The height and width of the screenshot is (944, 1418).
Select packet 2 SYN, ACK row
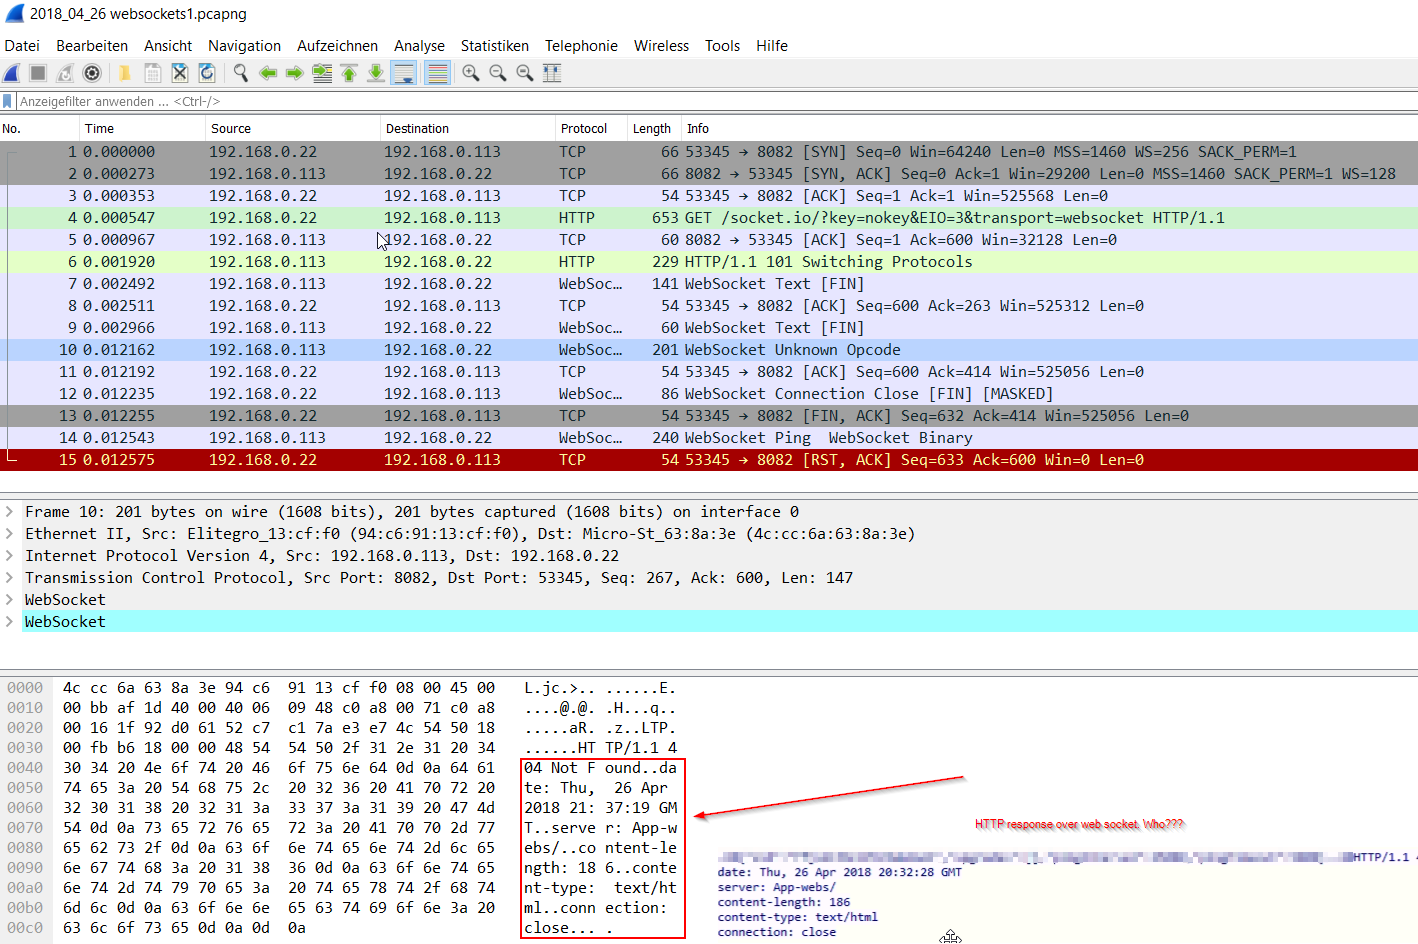pos(709,174)
